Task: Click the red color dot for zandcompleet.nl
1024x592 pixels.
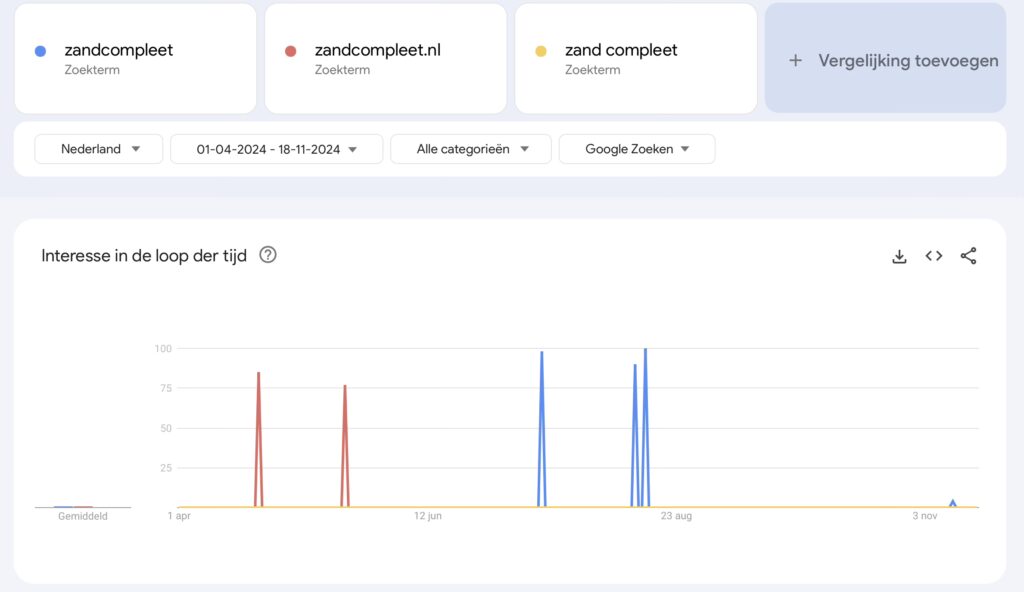Action: click(291, 51)
